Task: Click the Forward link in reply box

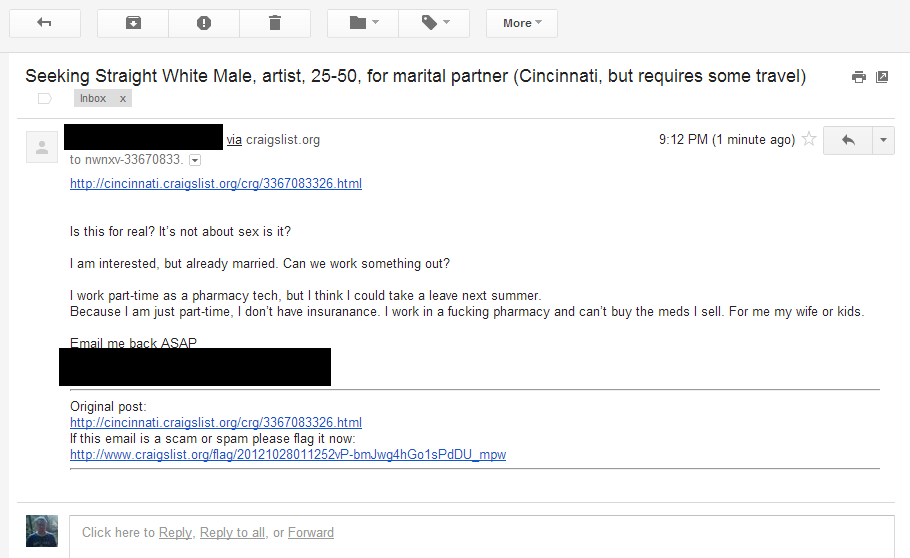Action: tap(311, 532)
